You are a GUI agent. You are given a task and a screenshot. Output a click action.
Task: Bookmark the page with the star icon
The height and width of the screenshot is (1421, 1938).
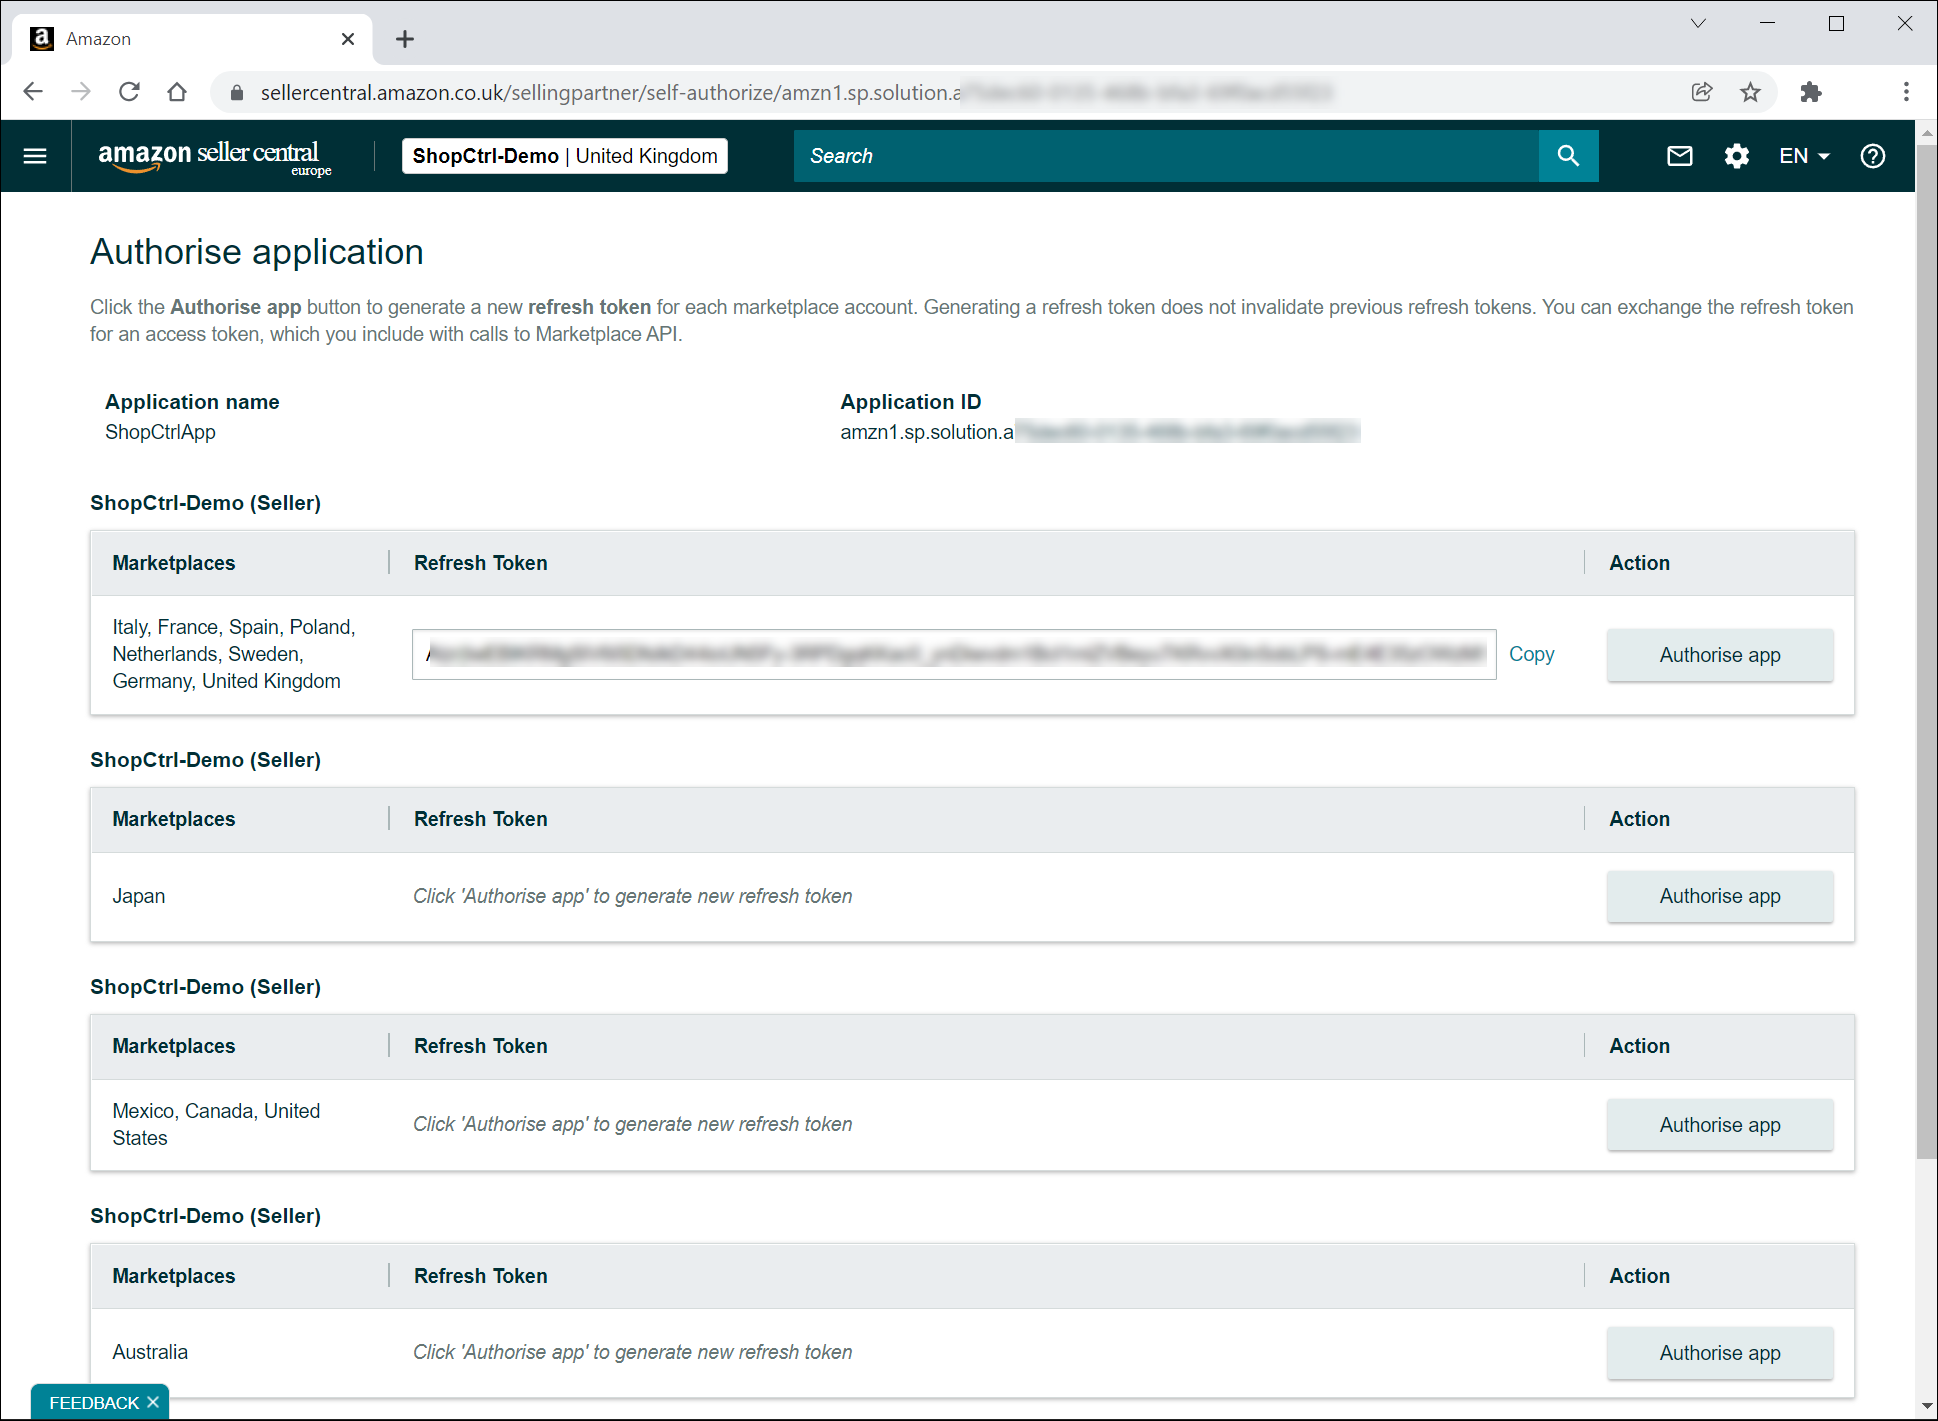[1750, 92]
